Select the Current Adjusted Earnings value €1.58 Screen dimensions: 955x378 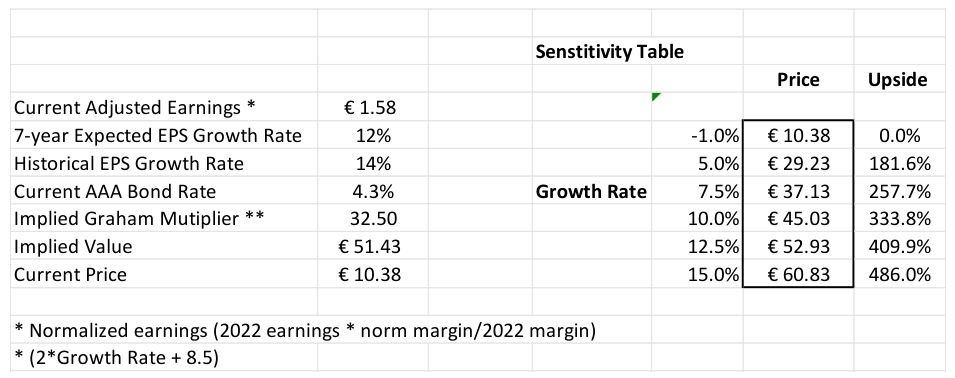coord(373,108)
